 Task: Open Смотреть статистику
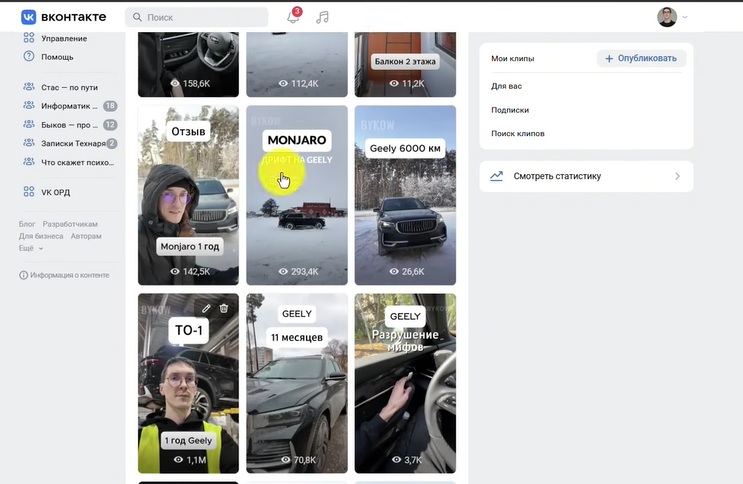pyautogui.click(x=586, y=176)
